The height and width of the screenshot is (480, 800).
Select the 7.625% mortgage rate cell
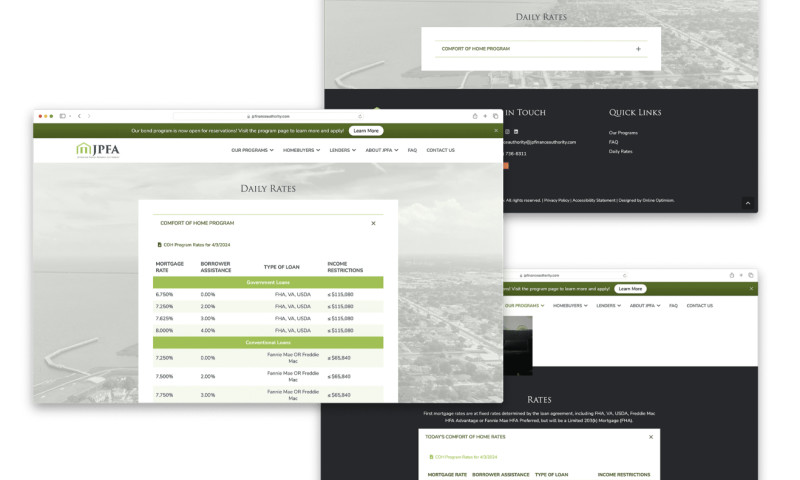[x=164, y=319]
